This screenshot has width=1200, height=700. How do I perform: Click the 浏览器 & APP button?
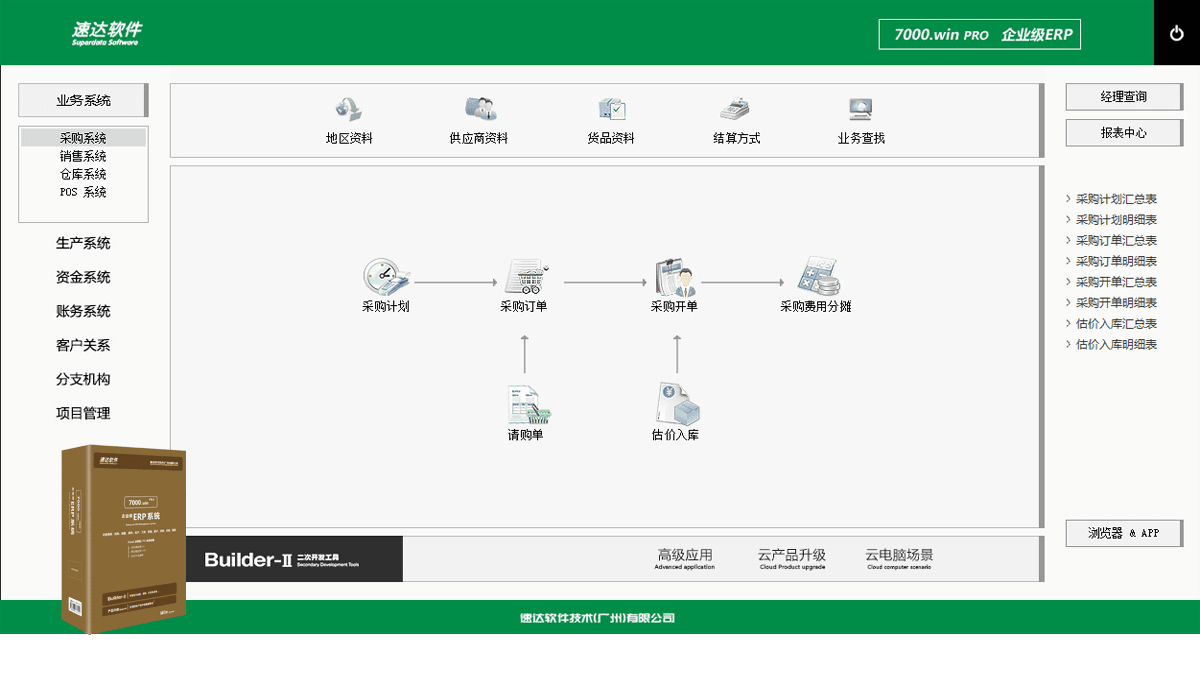(x=1123, y=533)
